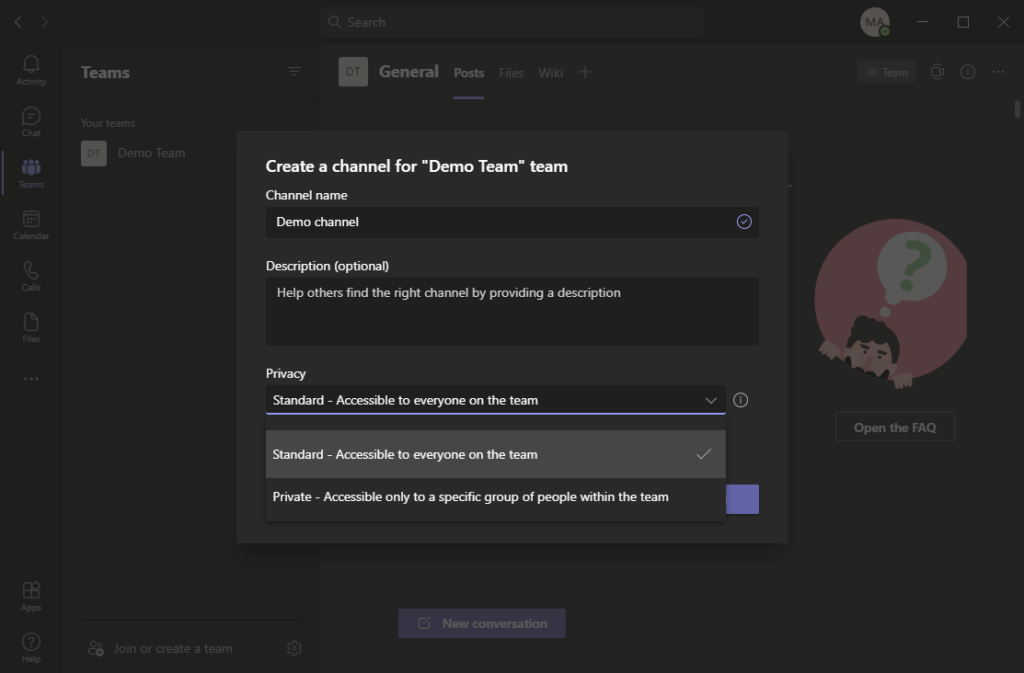Start a New conversation
The image size is (1024, 673).
pyautogui.click(x=482, y=623)
